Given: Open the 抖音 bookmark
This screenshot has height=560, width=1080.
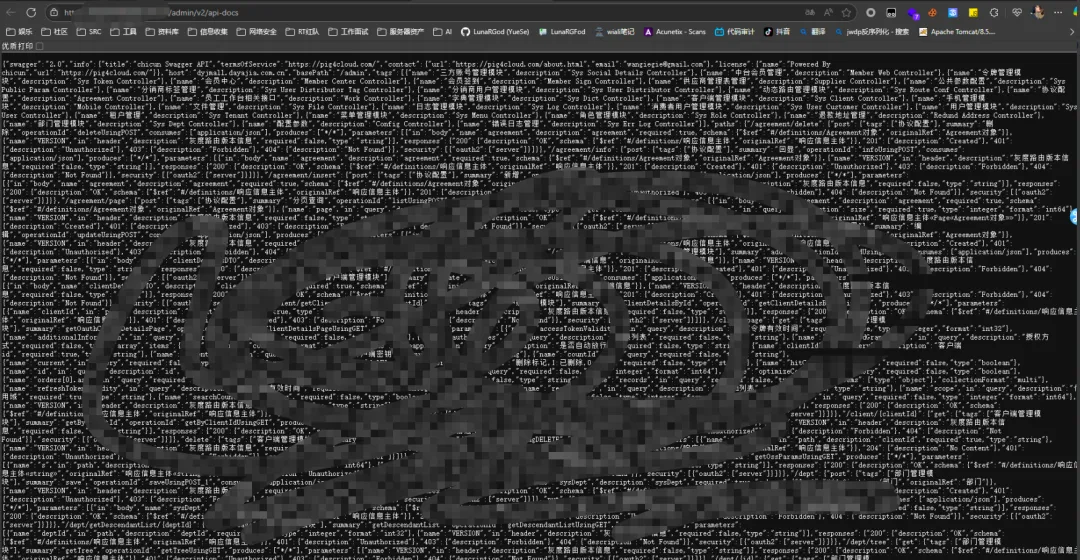Looking at the screenshot, I should coord(777,32).
